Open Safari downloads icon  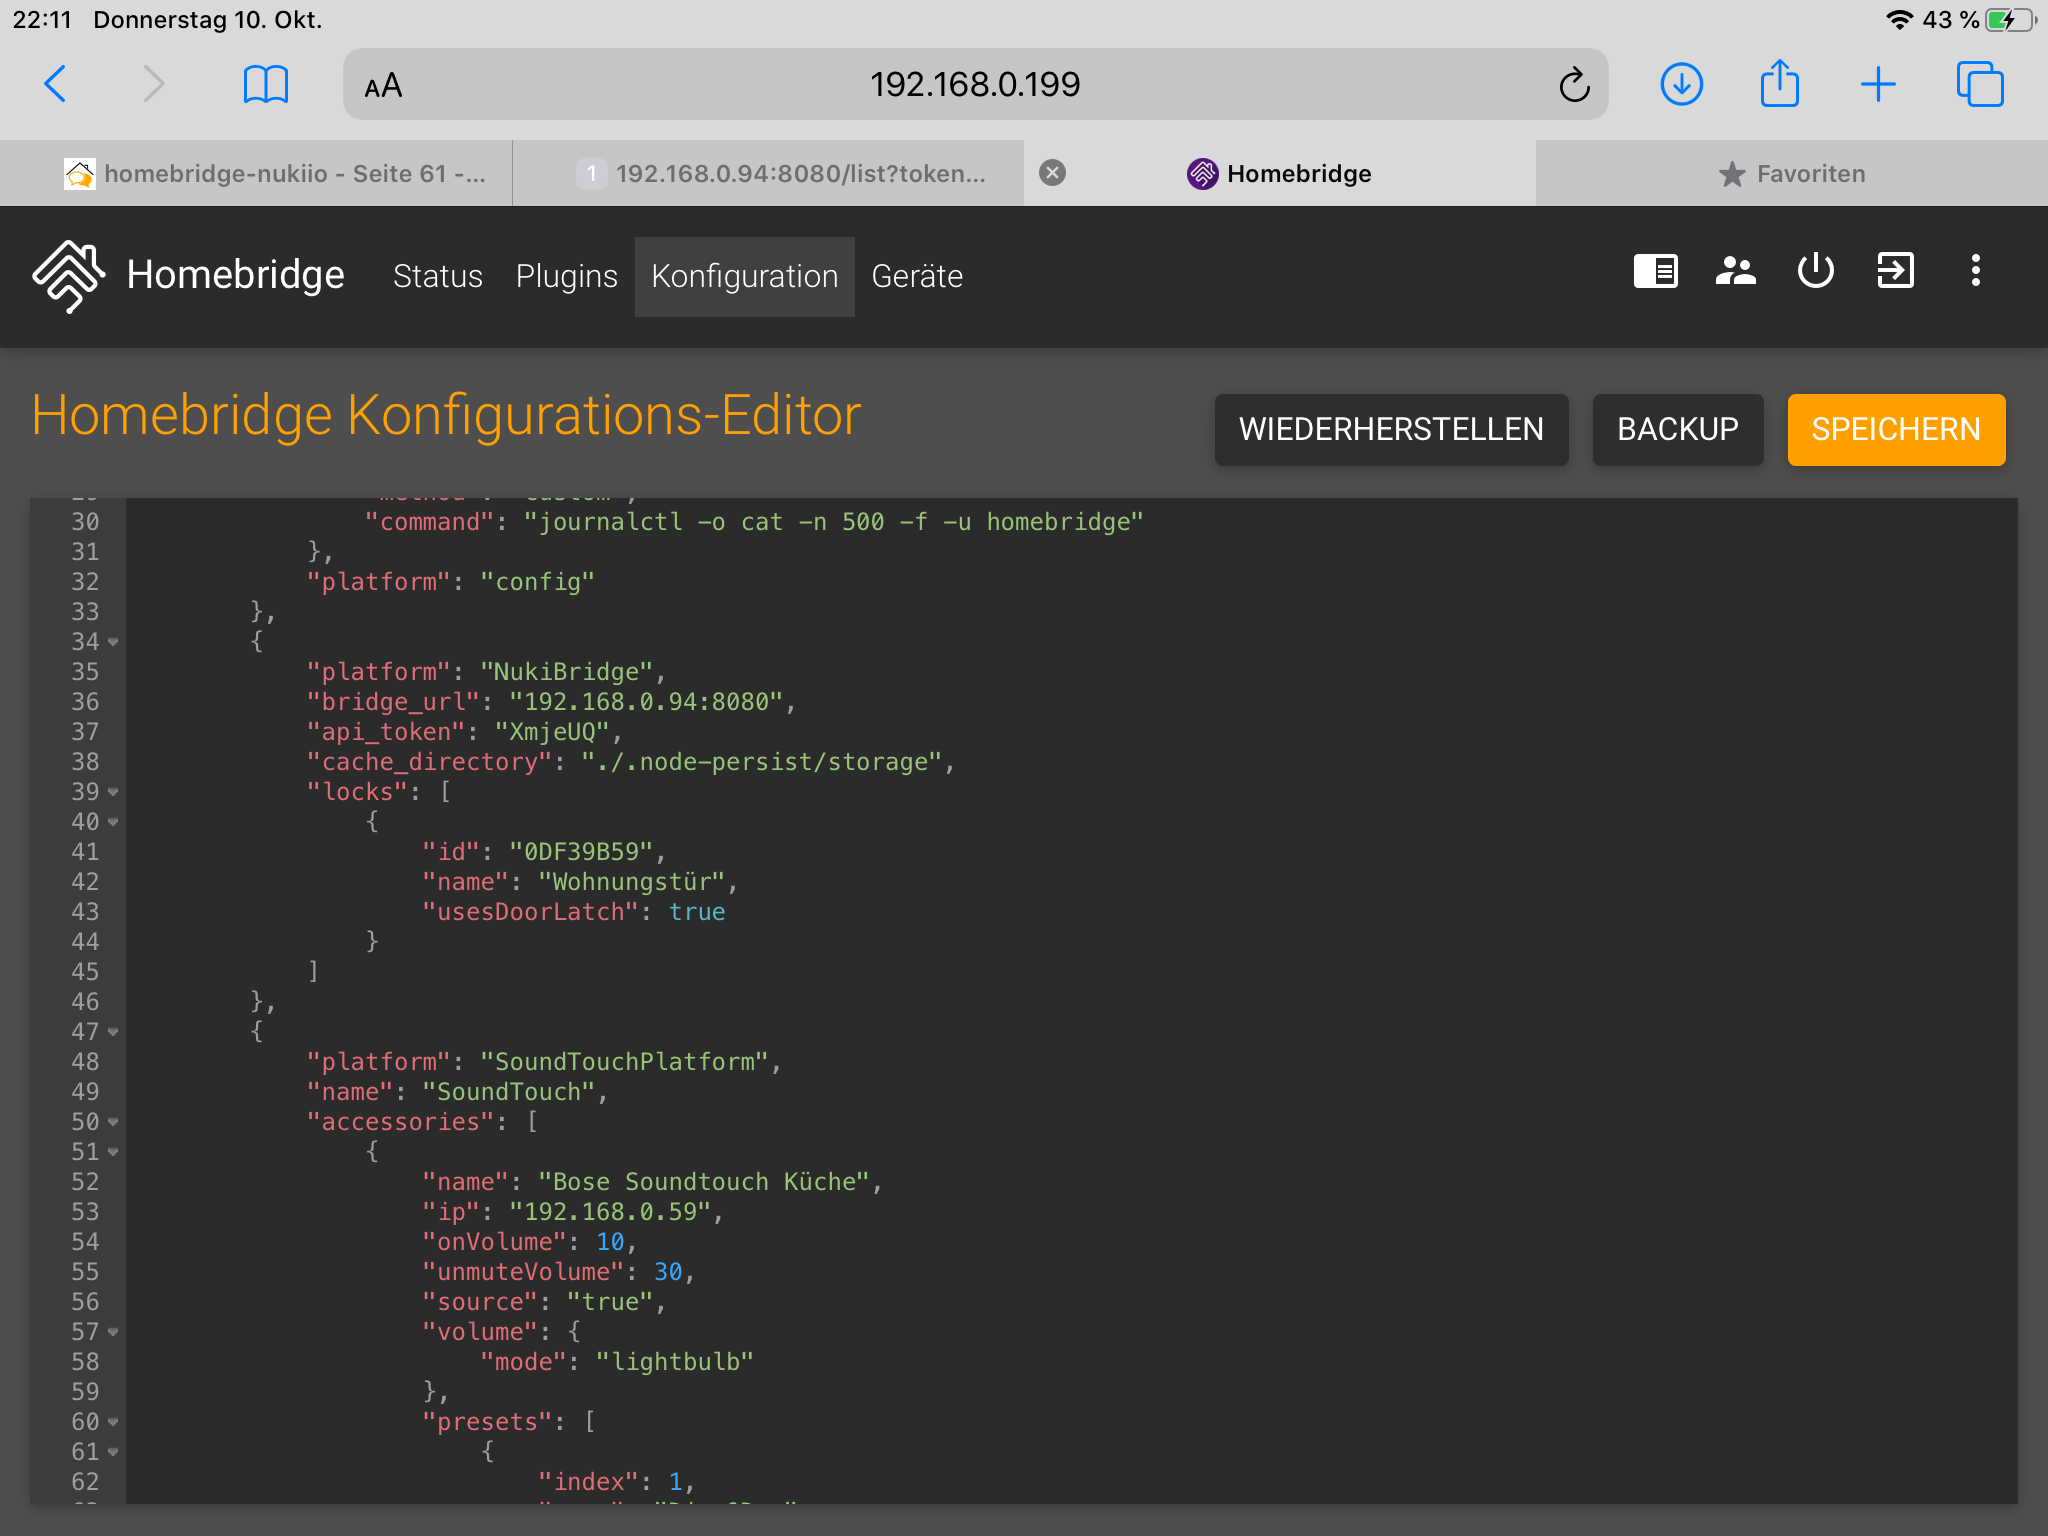(1681, 85)
